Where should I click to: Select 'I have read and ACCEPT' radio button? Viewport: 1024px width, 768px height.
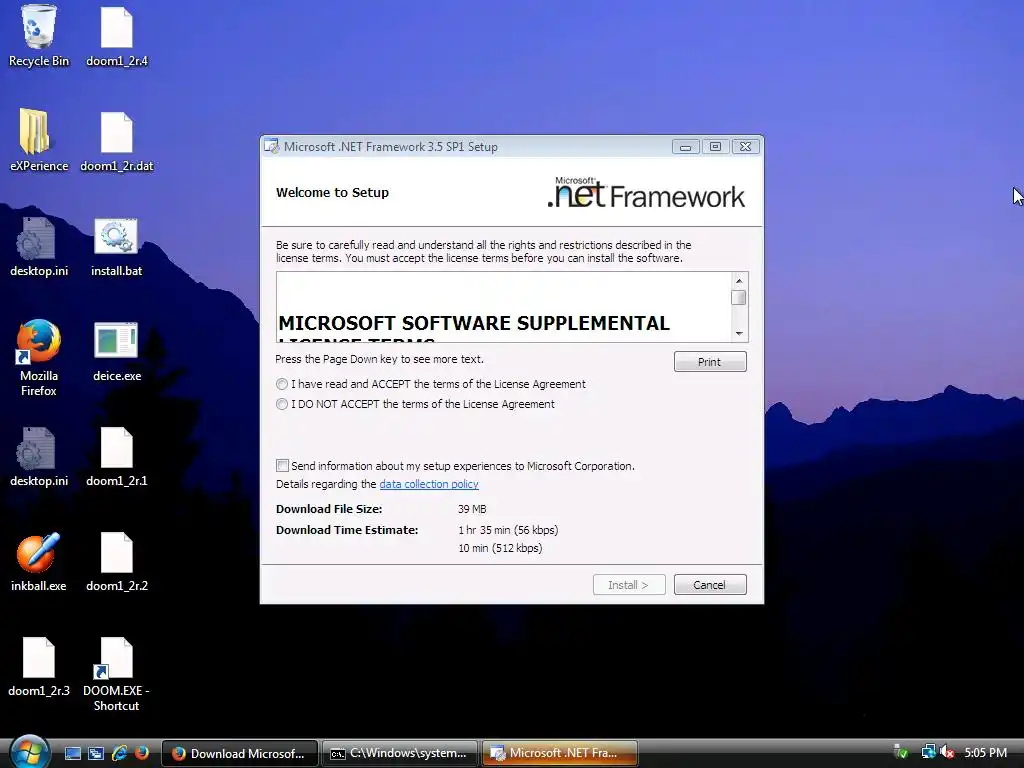(281, 384)
